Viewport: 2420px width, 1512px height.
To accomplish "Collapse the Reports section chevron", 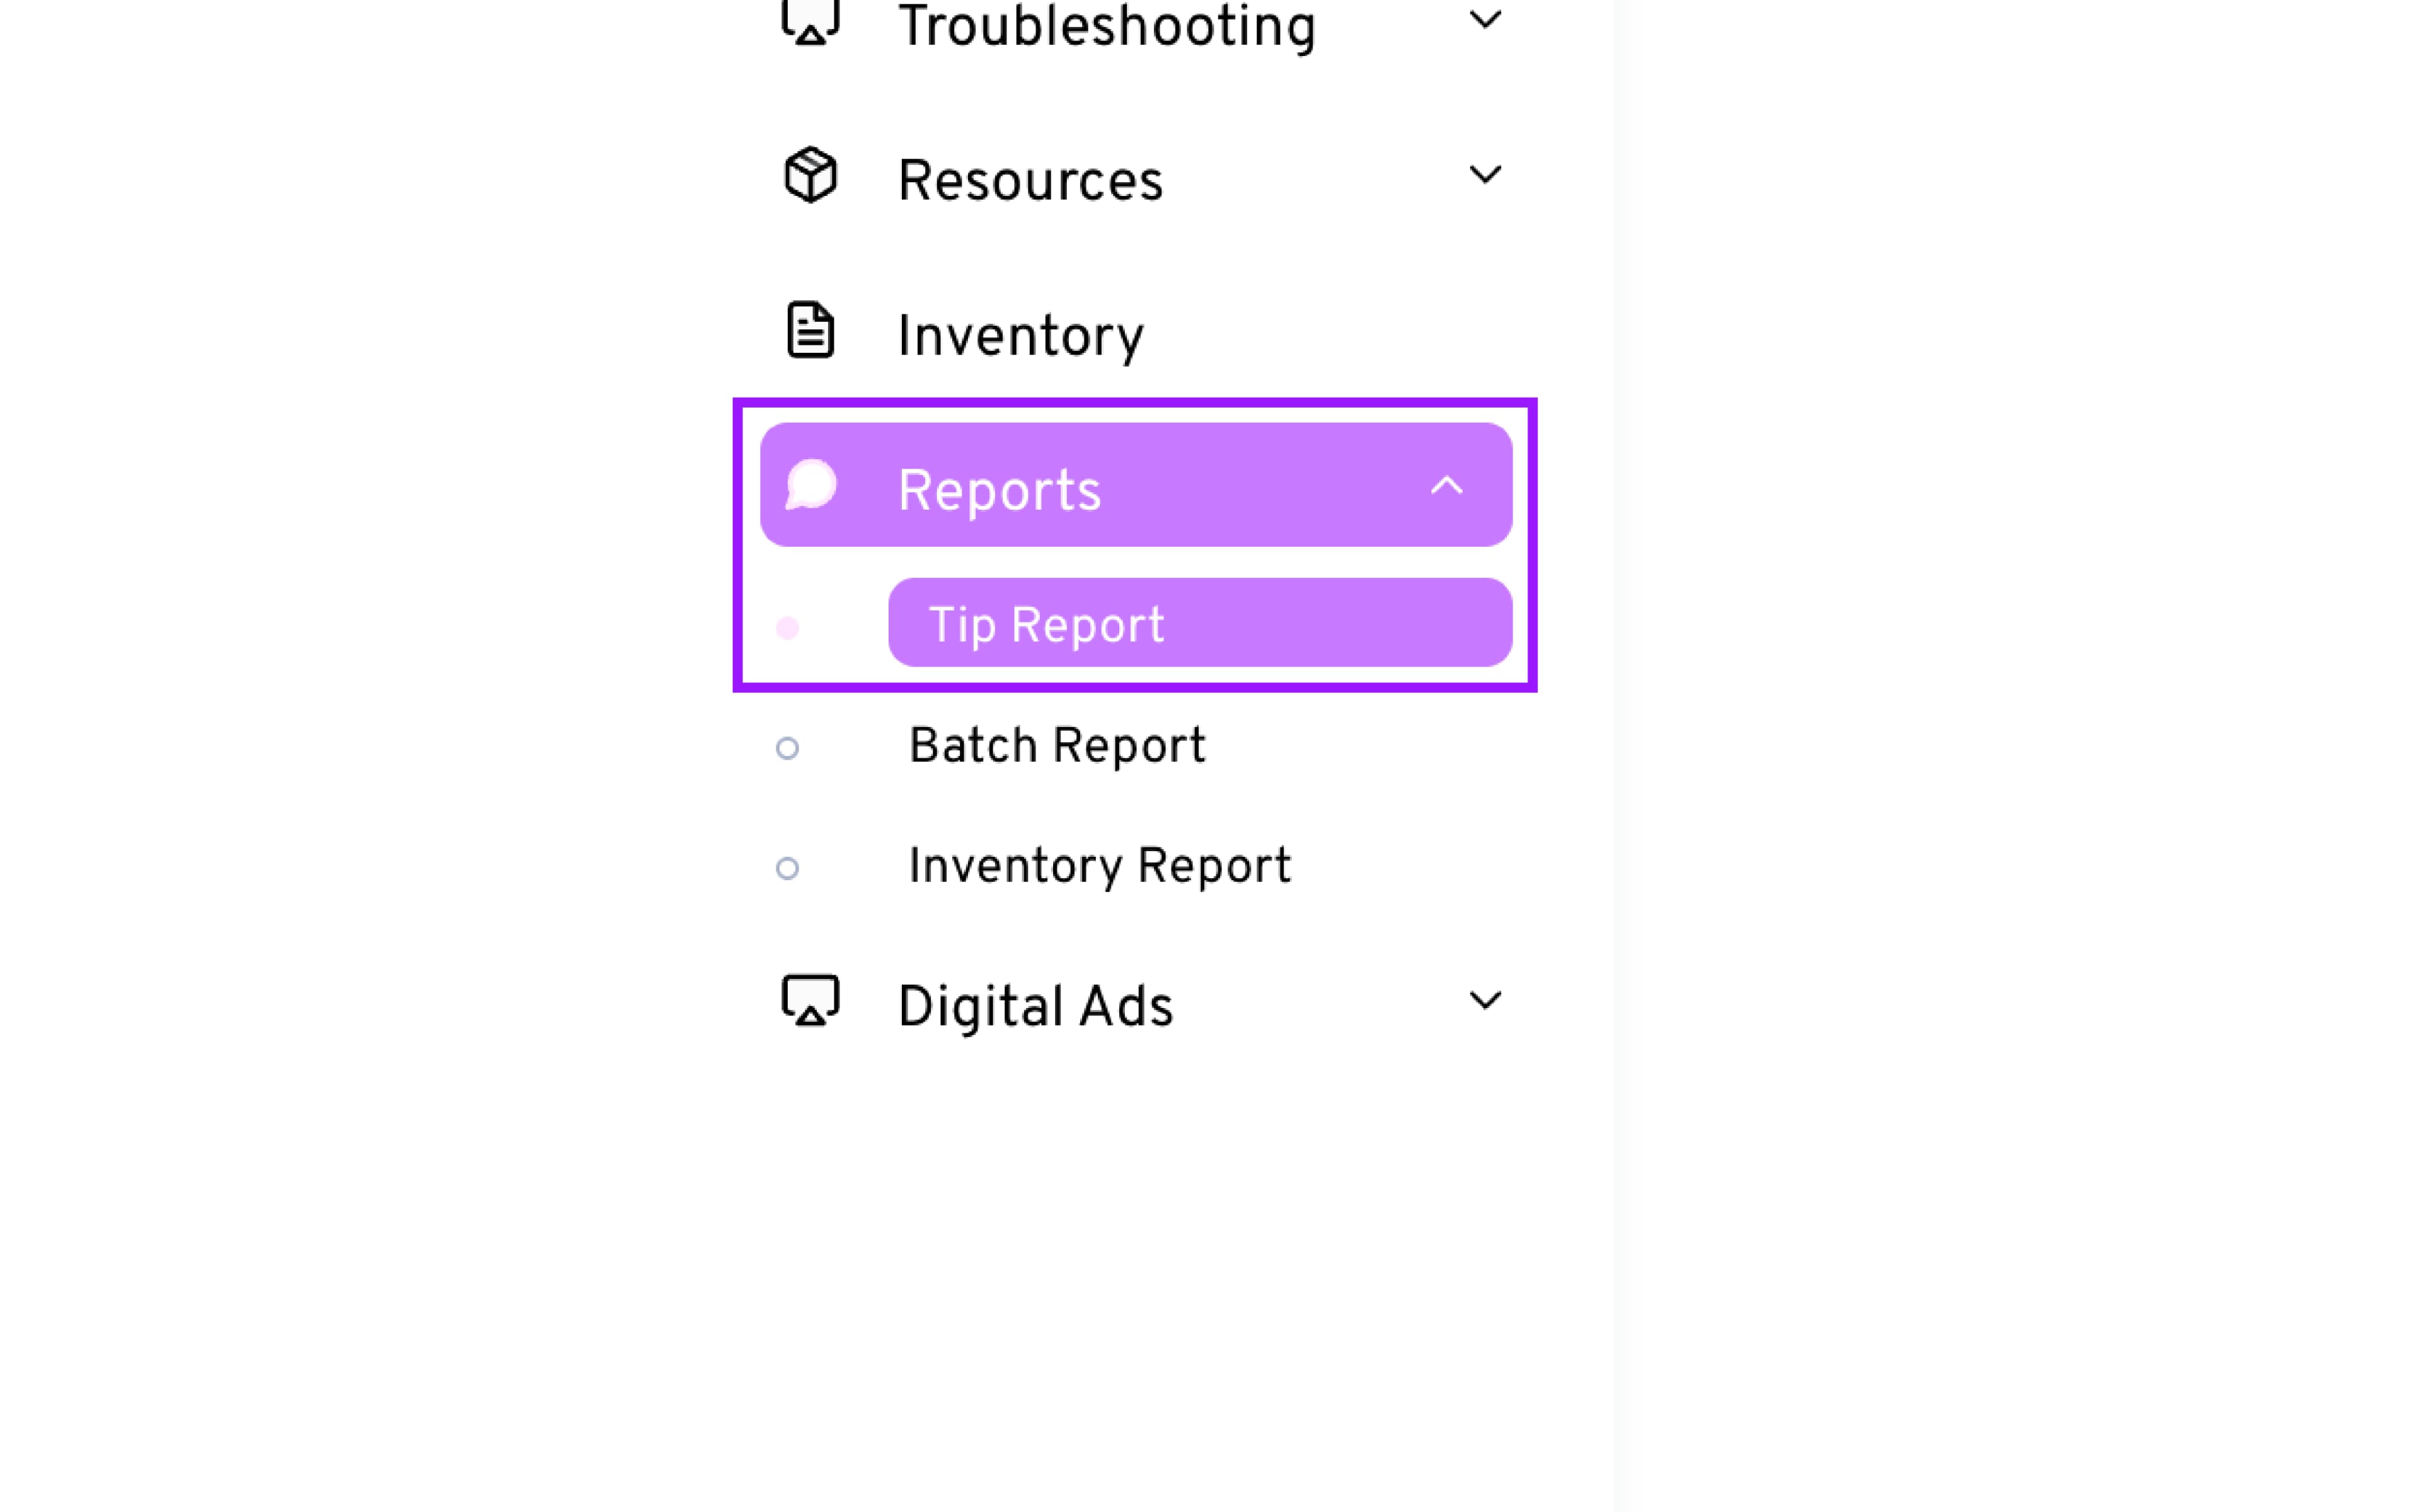I will pyautogui.click(x=1446, y=486).
